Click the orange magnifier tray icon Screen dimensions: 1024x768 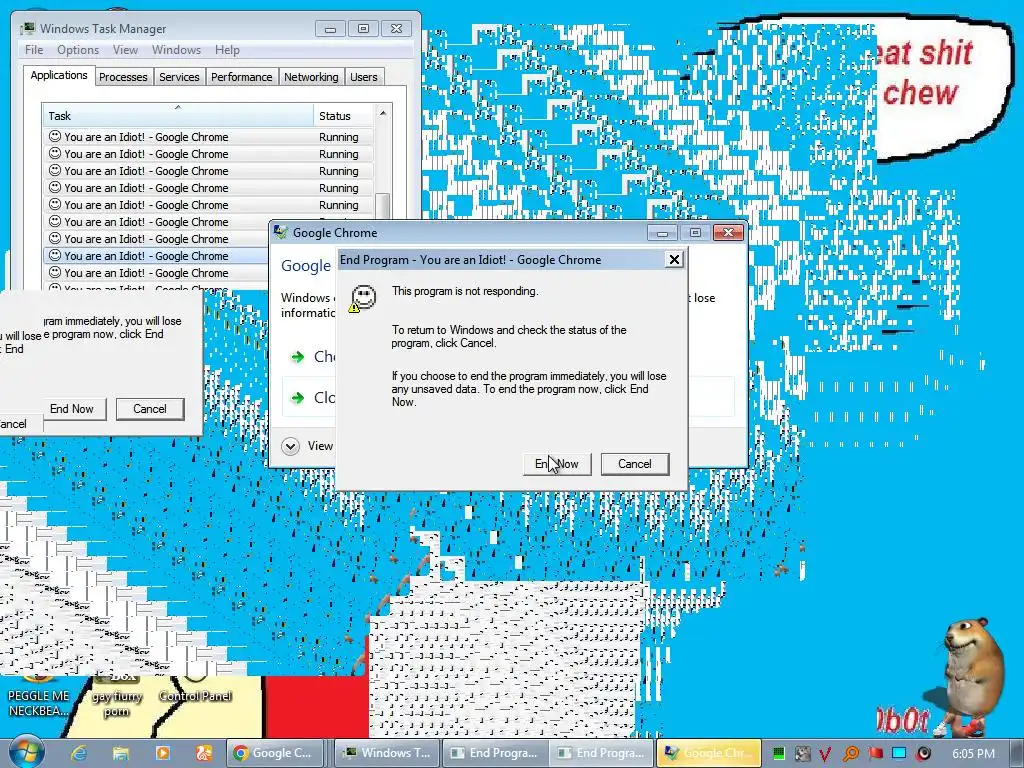850,754
